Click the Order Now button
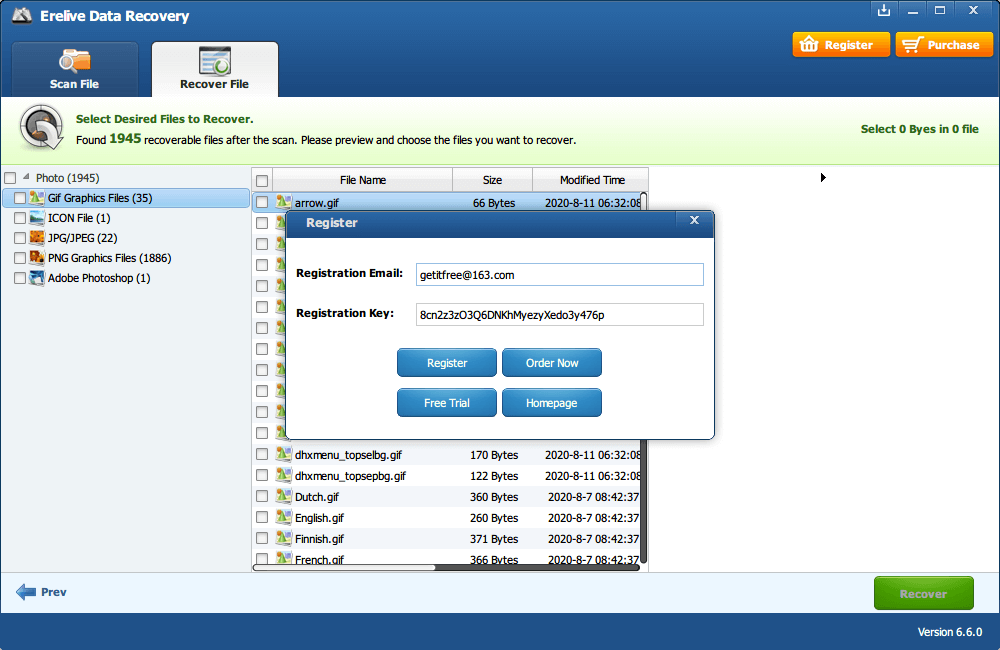Screen dimensions: 1000x650 [552, 363]
